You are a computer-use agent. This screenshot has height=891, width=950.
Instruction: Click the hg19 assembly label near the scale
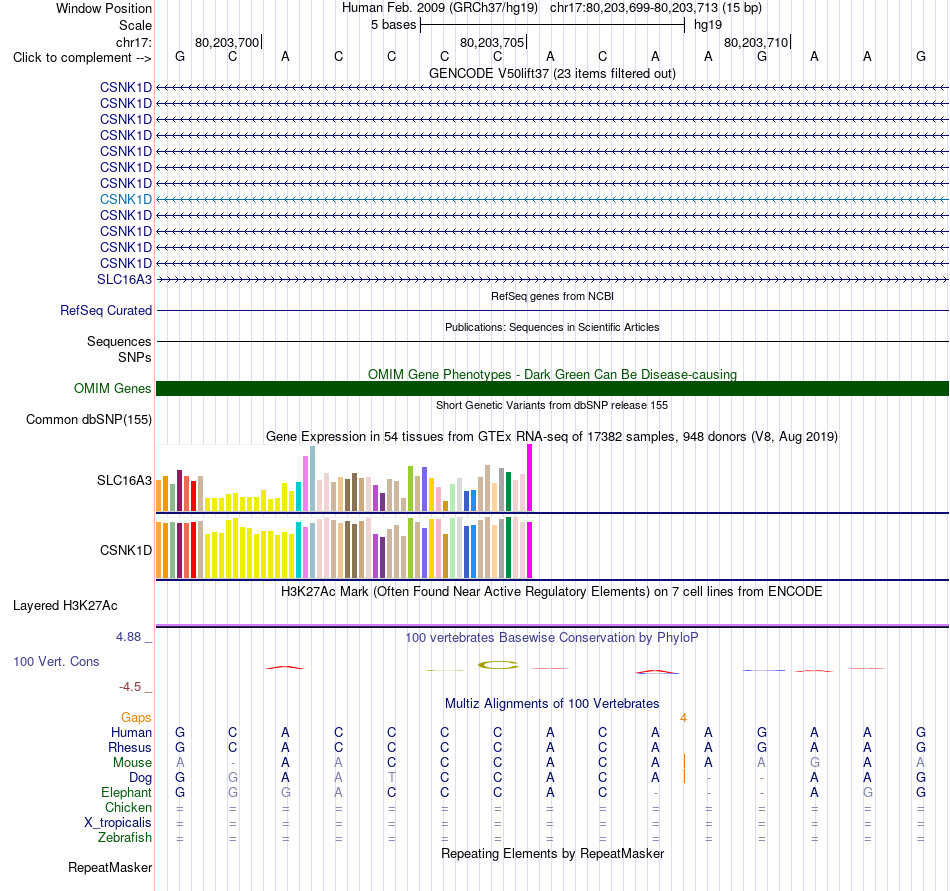tap(708, 25)
